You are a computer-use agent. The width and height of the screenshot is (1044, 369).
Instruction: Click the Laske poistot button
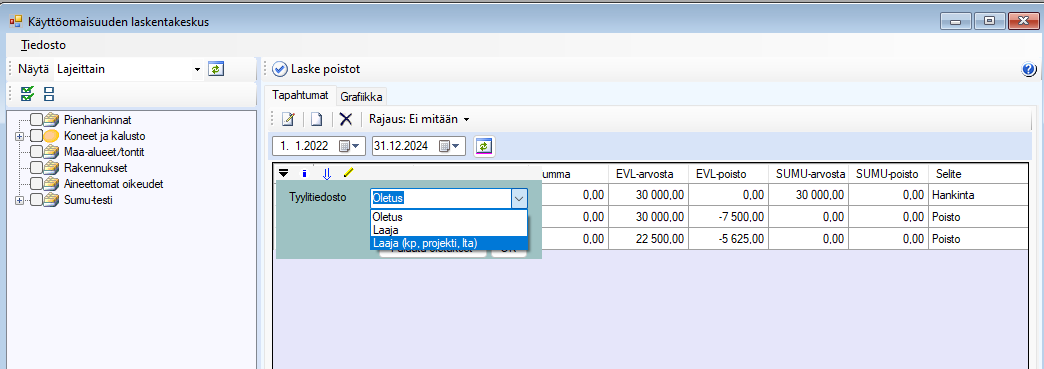coord(317,69)
